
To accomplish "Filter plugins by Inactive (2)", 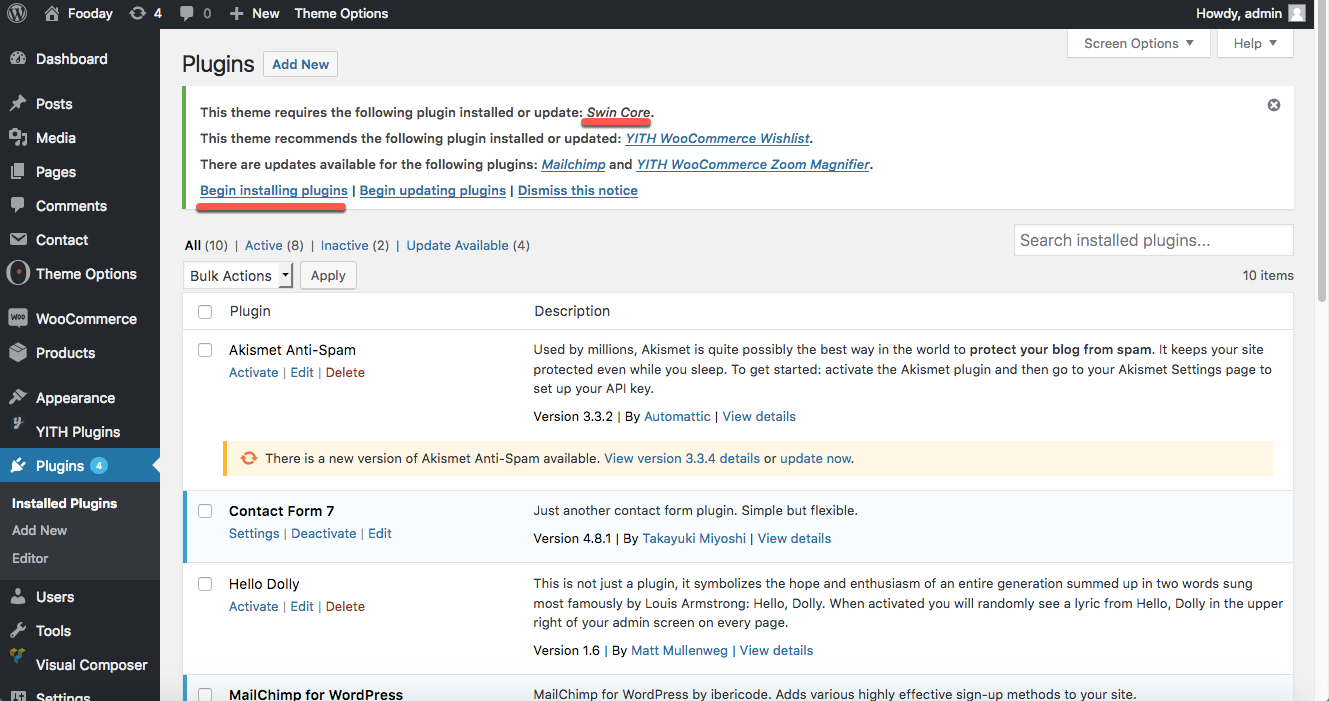I will [x=355, y=245].
